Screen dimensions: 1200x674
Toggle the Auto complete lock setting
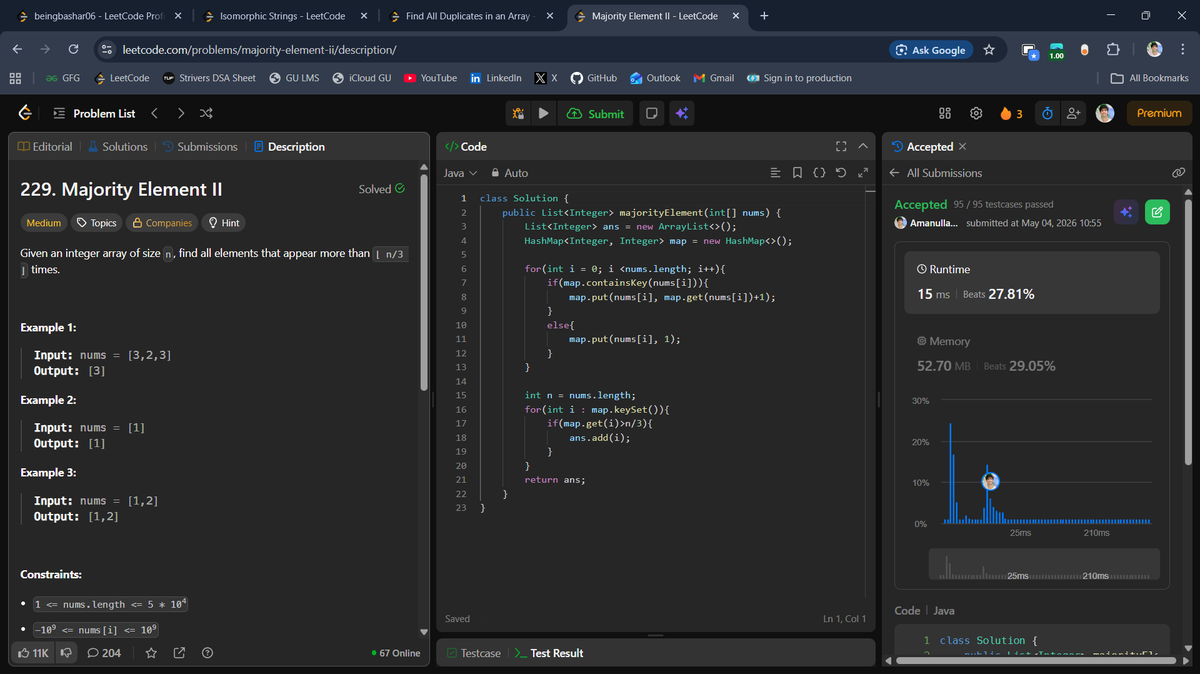509,173
